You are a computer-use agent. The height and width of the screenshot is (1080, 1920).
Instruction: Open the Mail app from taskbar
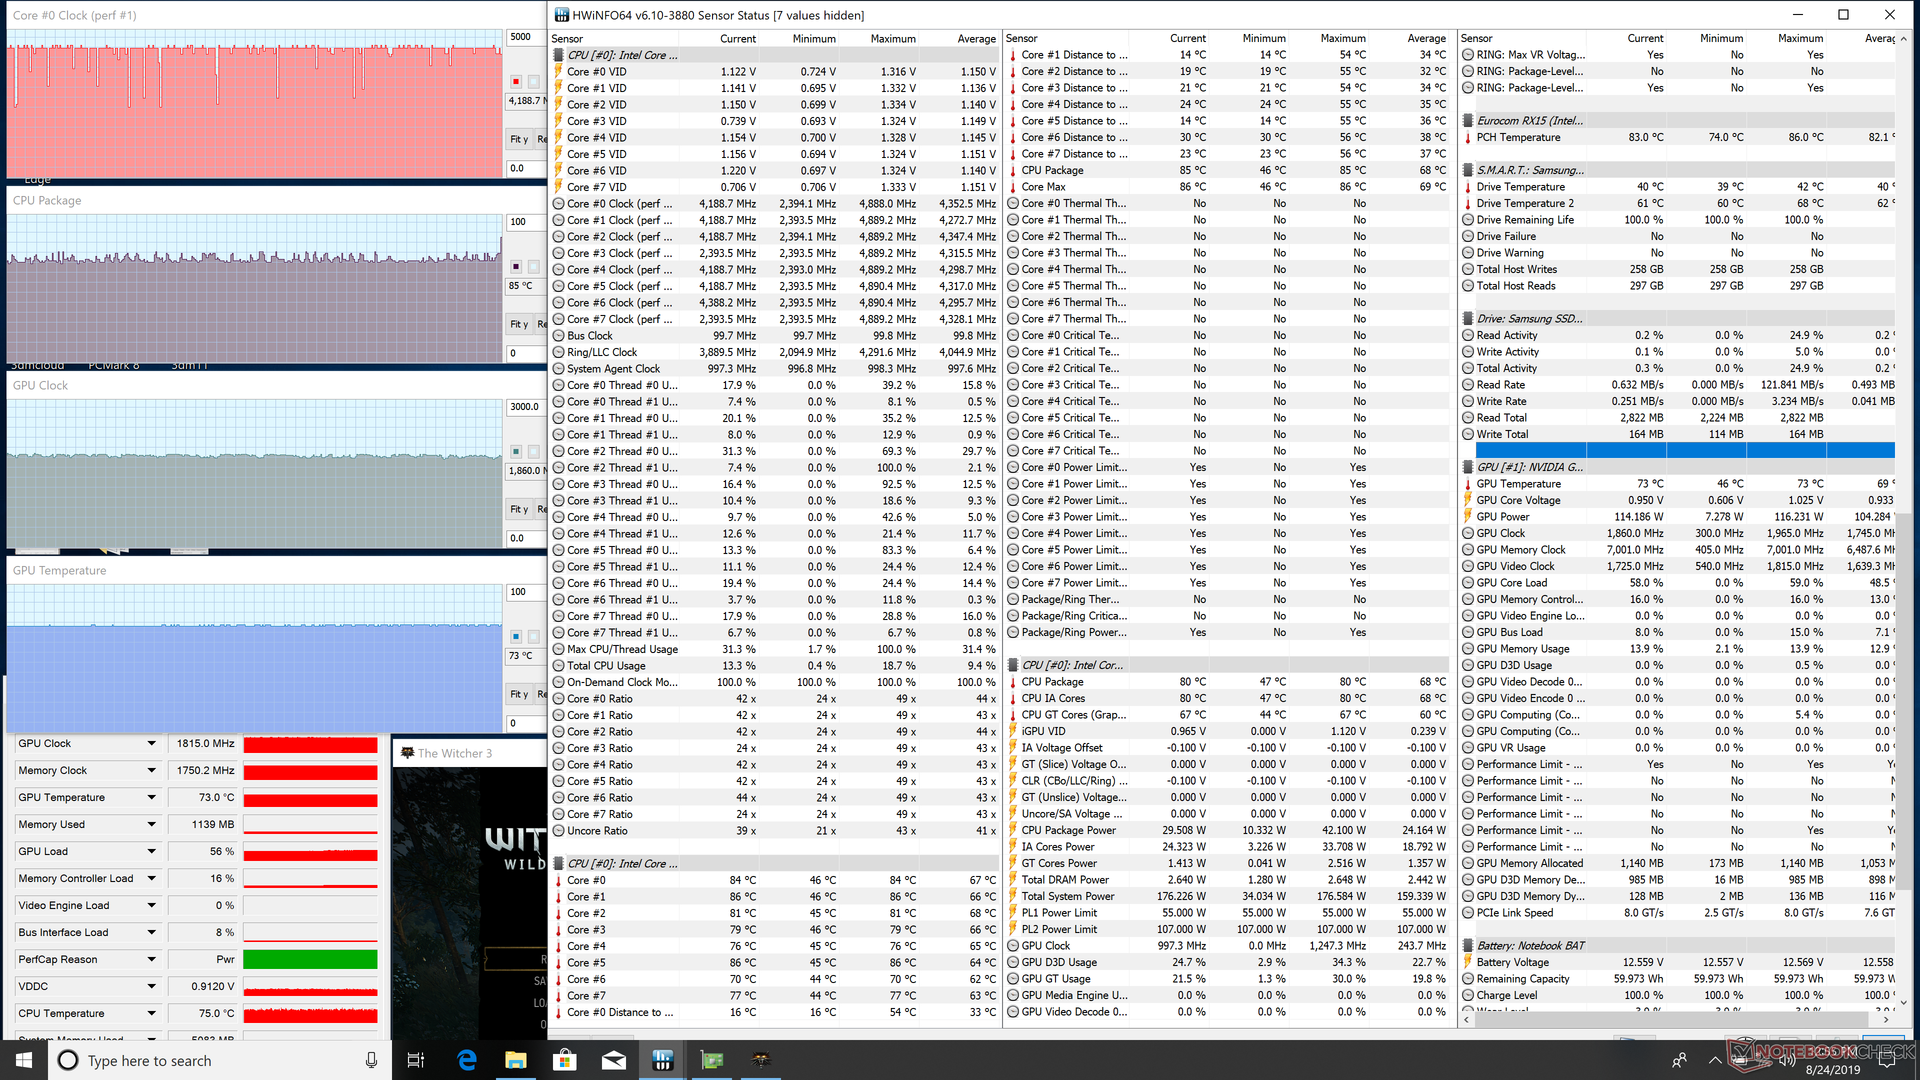613,1060
